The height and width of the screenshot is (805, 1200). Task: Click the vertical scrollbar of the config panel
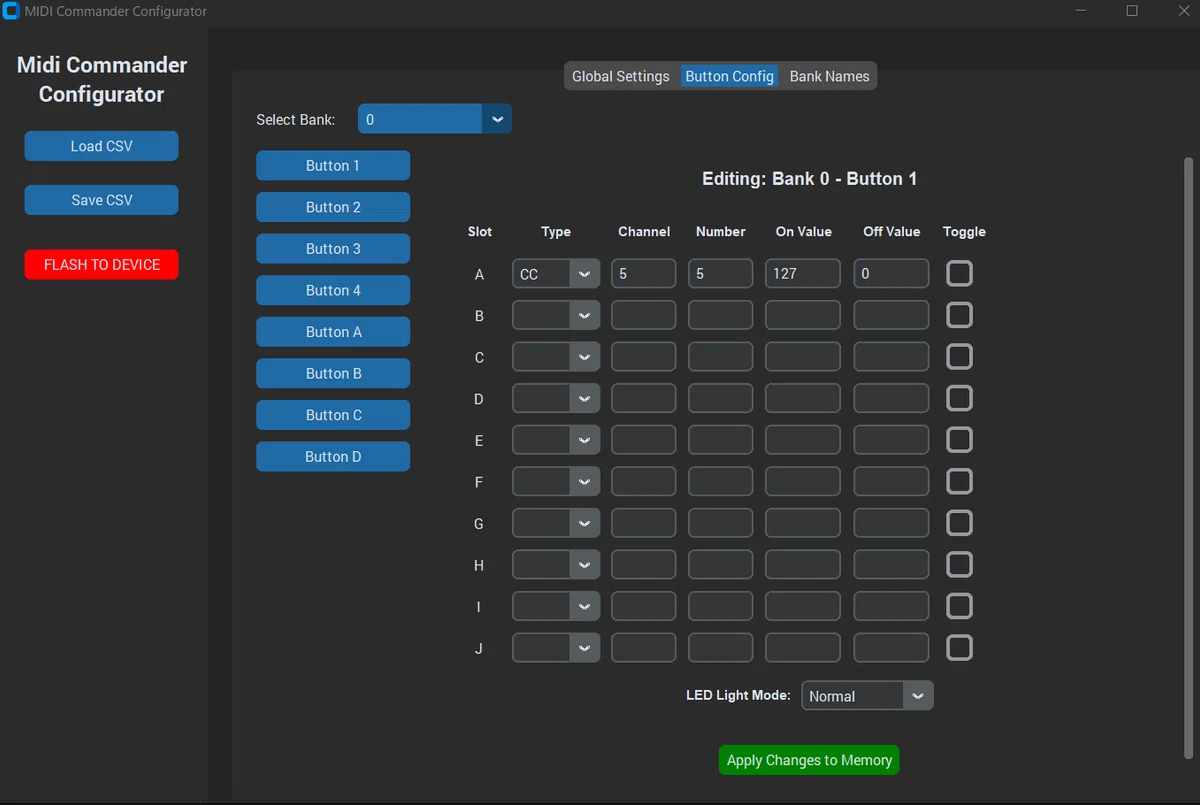pyautogui.click(x=1188, y=457)
